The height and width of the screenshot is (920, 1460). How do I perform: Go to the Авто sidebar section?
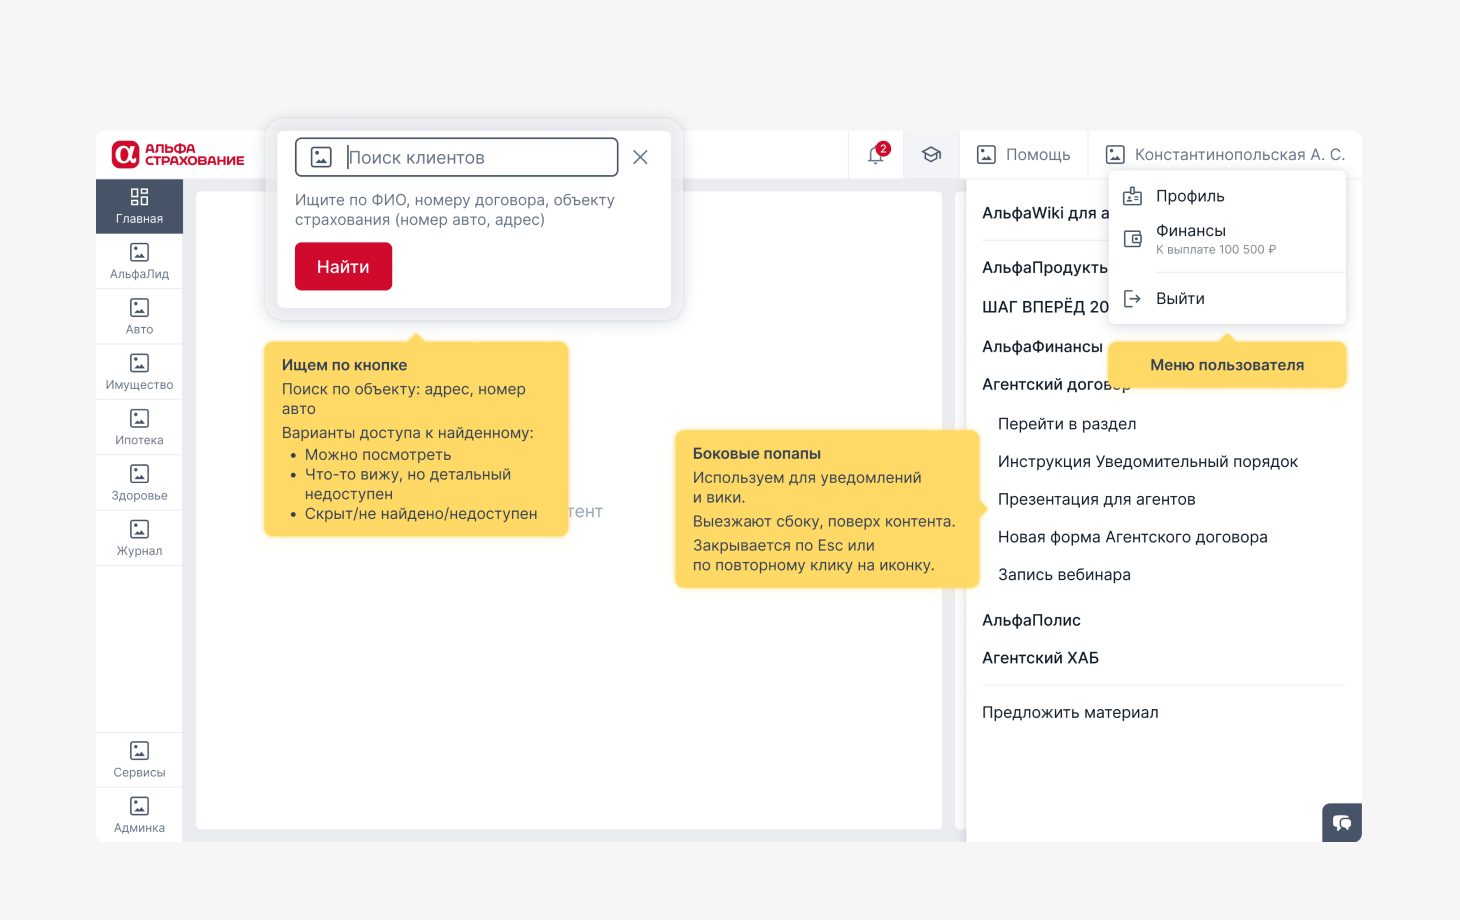(139, 317)
